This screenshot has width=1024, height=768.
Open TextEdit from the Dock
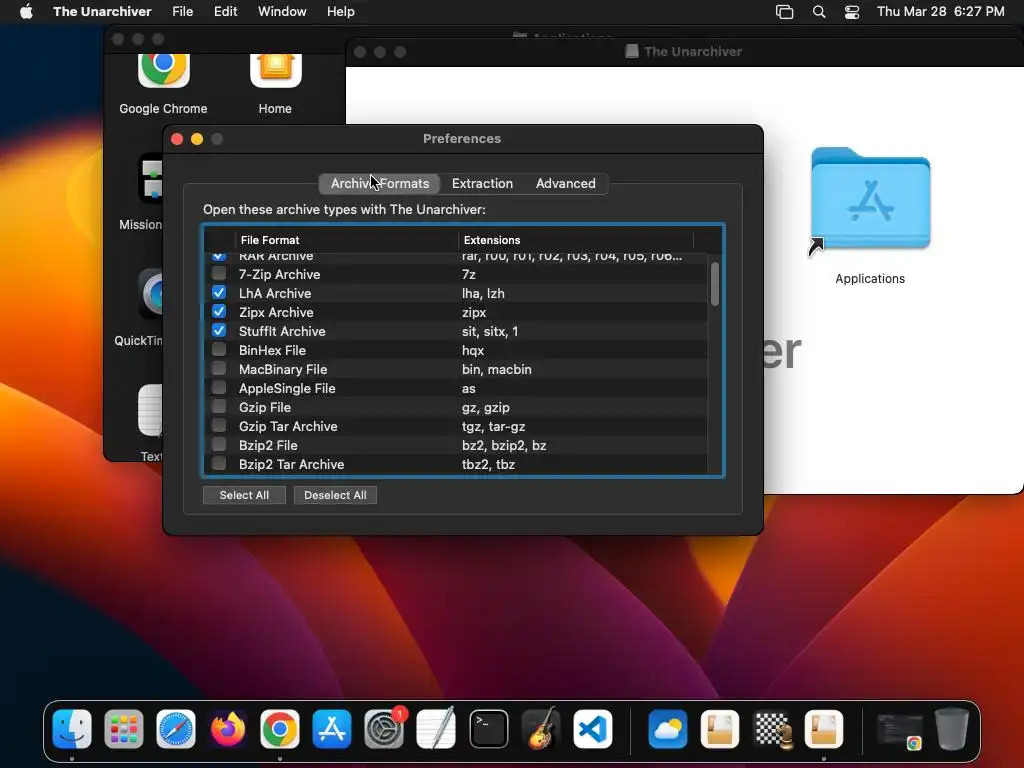point(436,728)
